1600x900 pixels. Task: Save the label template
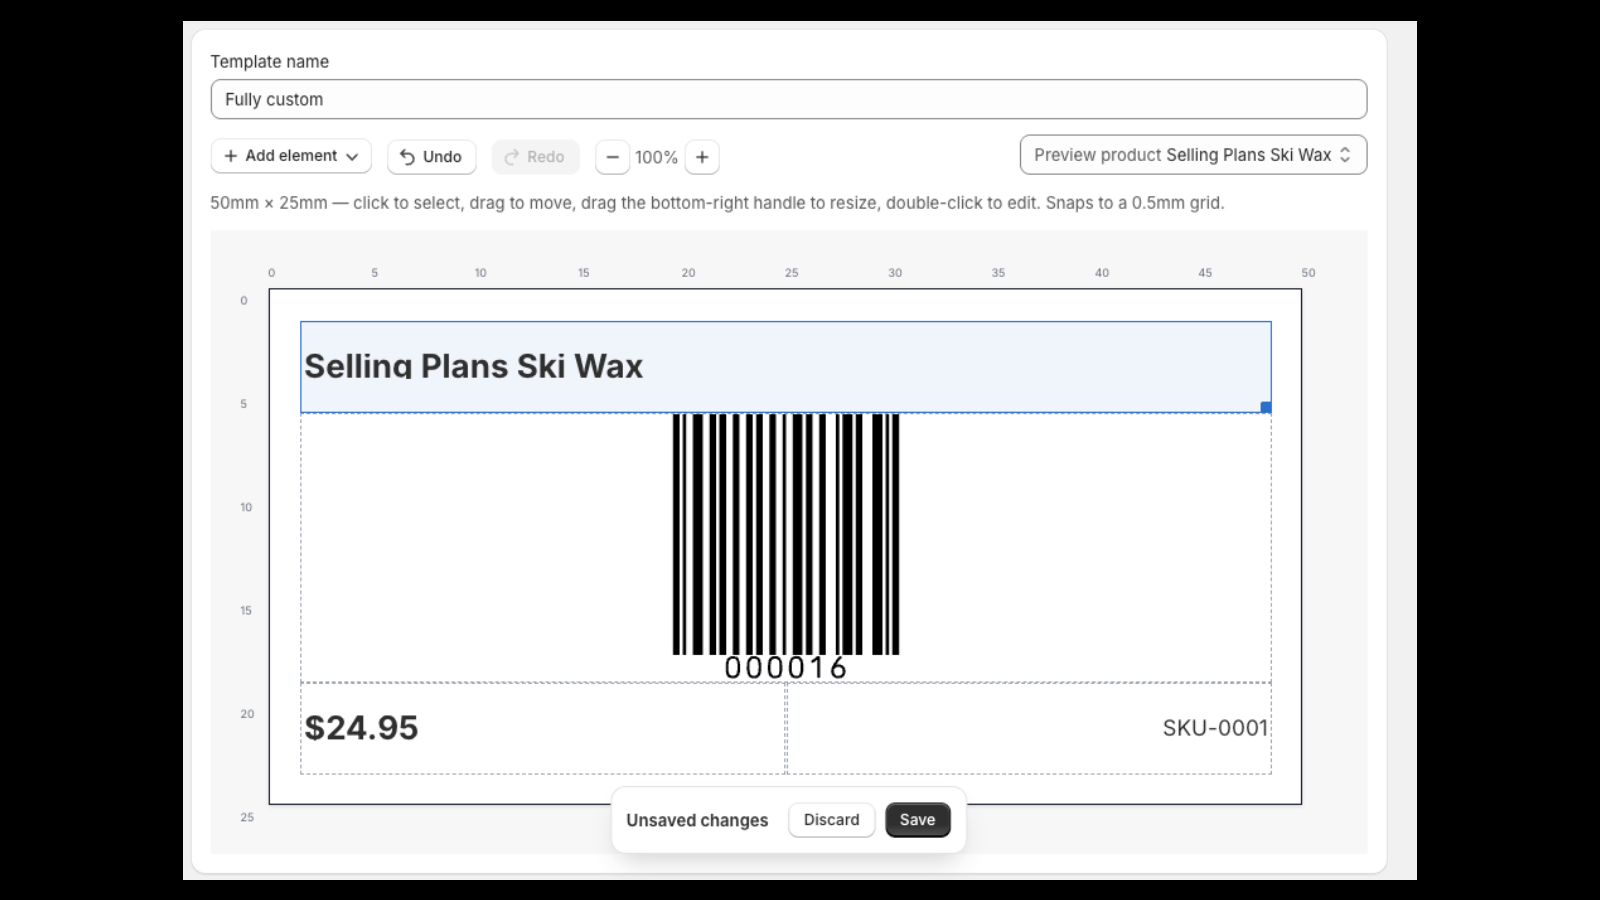pos(917,820)
